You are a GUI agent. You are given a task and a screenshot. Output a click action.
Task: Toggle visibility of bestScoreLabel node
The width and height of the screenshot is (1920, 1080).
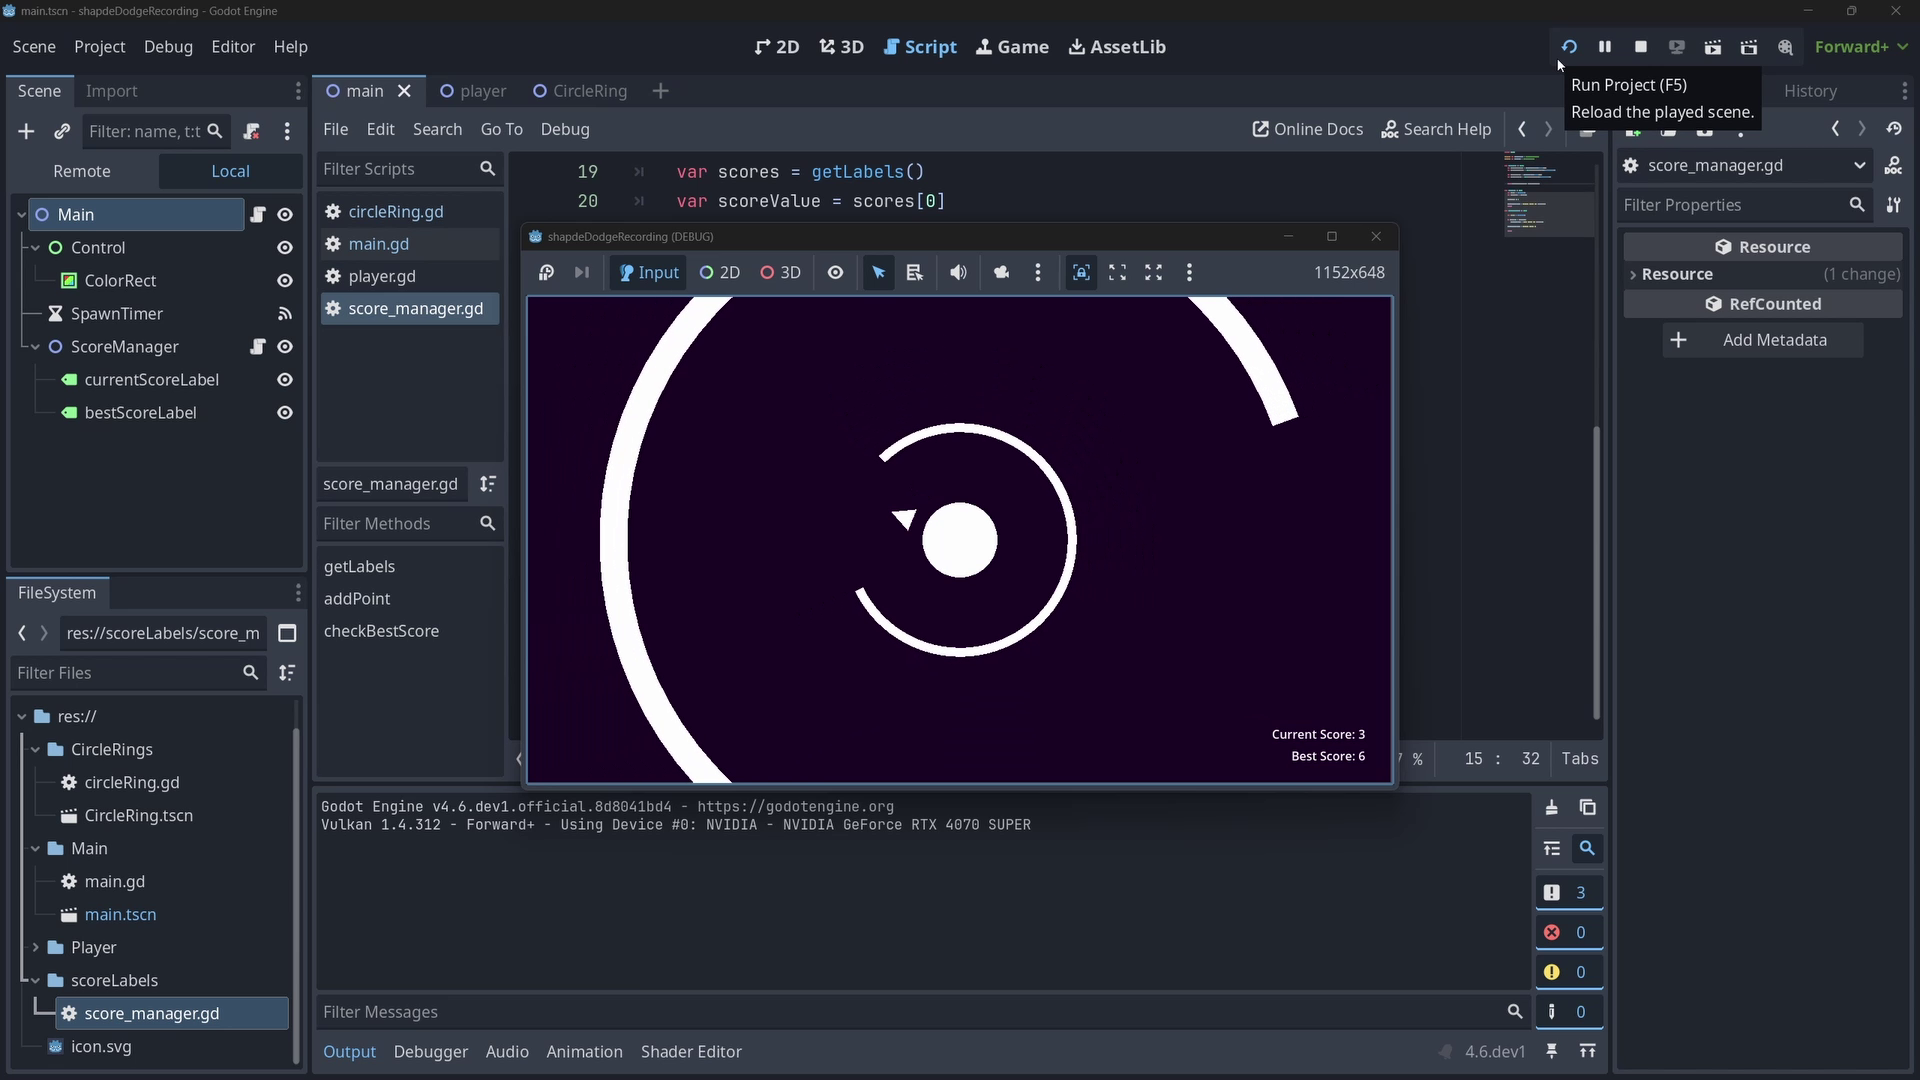(x=285, y=413)
